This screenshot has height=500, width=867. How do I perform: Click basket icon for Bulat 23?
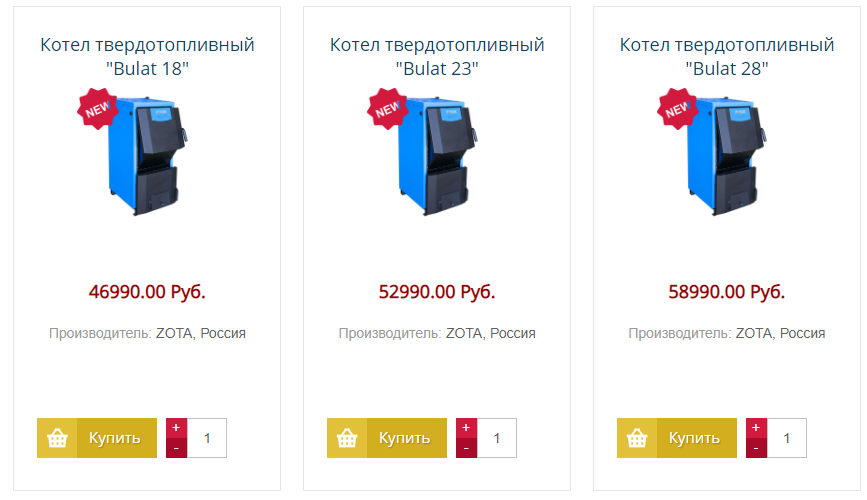click(x=347, y=438)
